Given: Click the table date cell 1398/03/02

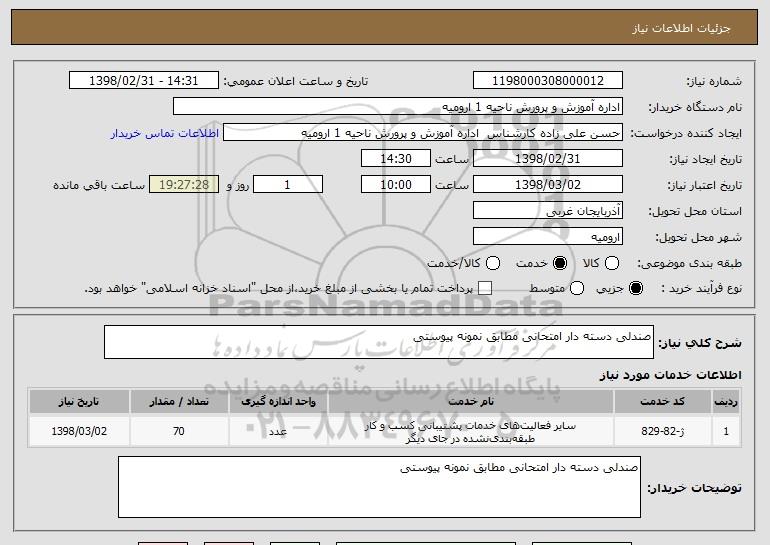Looking at the screenshot, I should (x=79, y=432).
